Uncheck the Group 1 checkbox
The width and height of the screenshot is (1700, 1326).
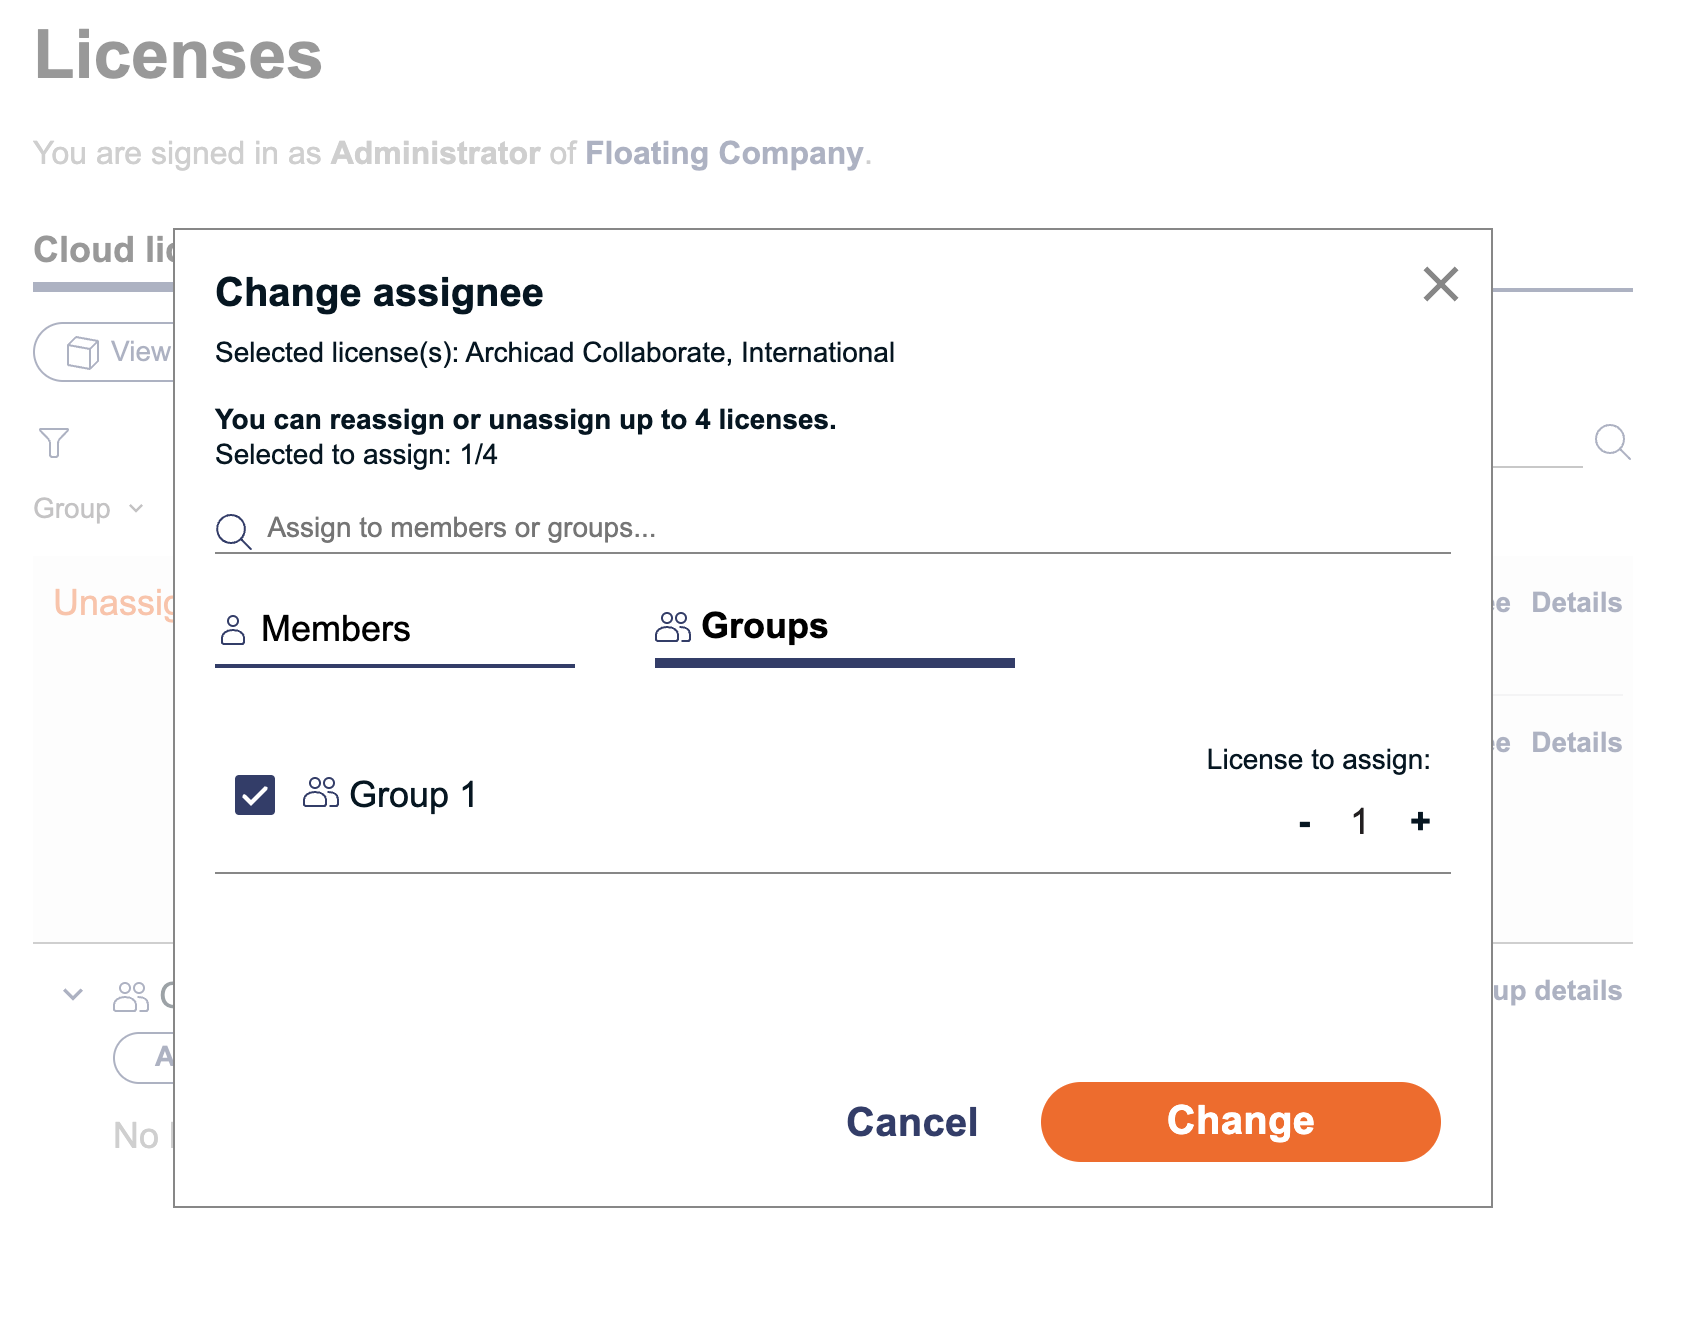point(255,795)
